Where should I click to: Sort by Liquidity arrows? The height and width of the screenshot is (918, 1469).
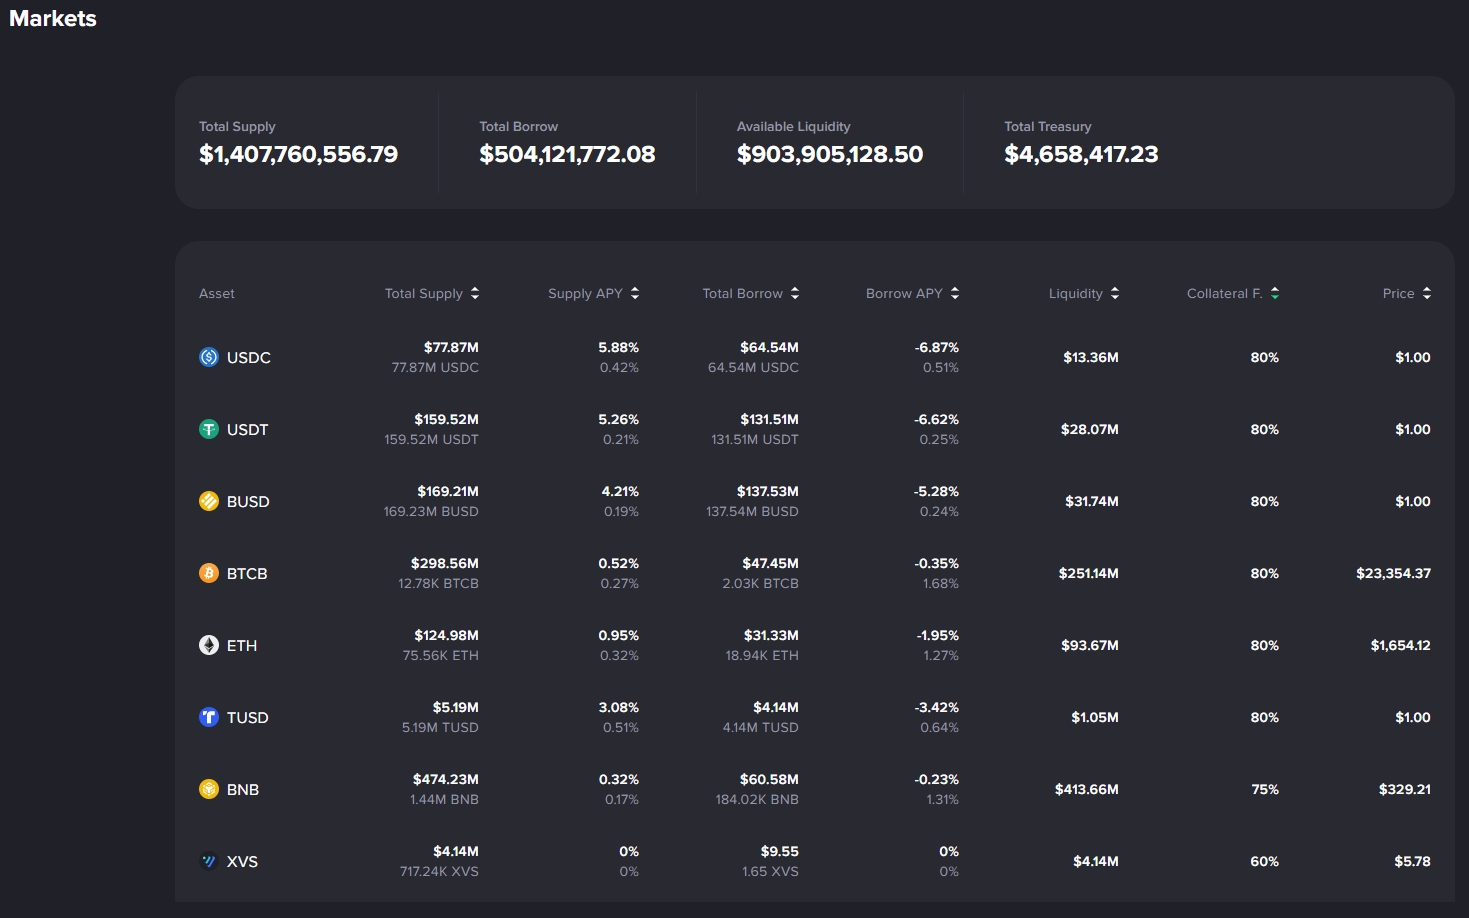coord(1115,293)
